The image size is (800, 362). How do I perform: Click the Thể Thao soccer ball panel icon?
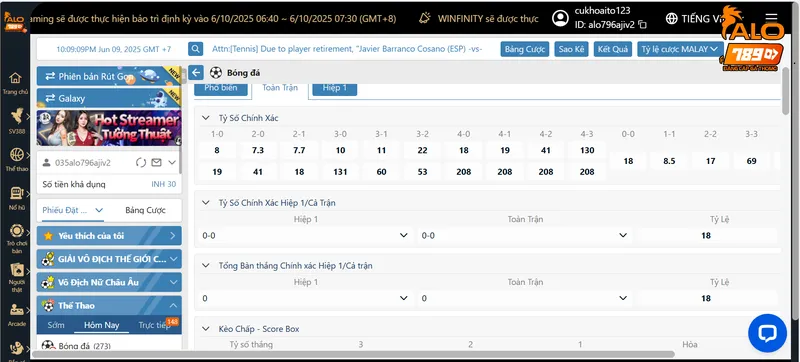pyautogui.click(x=48, y=305)
